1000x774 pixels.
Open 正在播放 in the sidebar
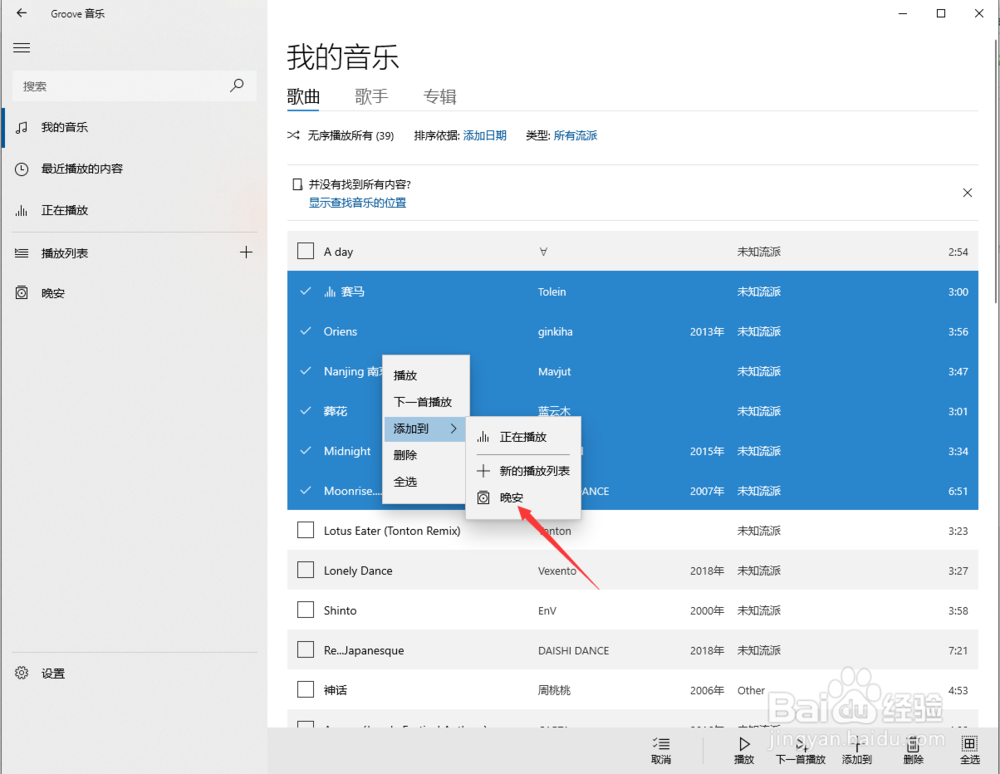pos(135,210)
